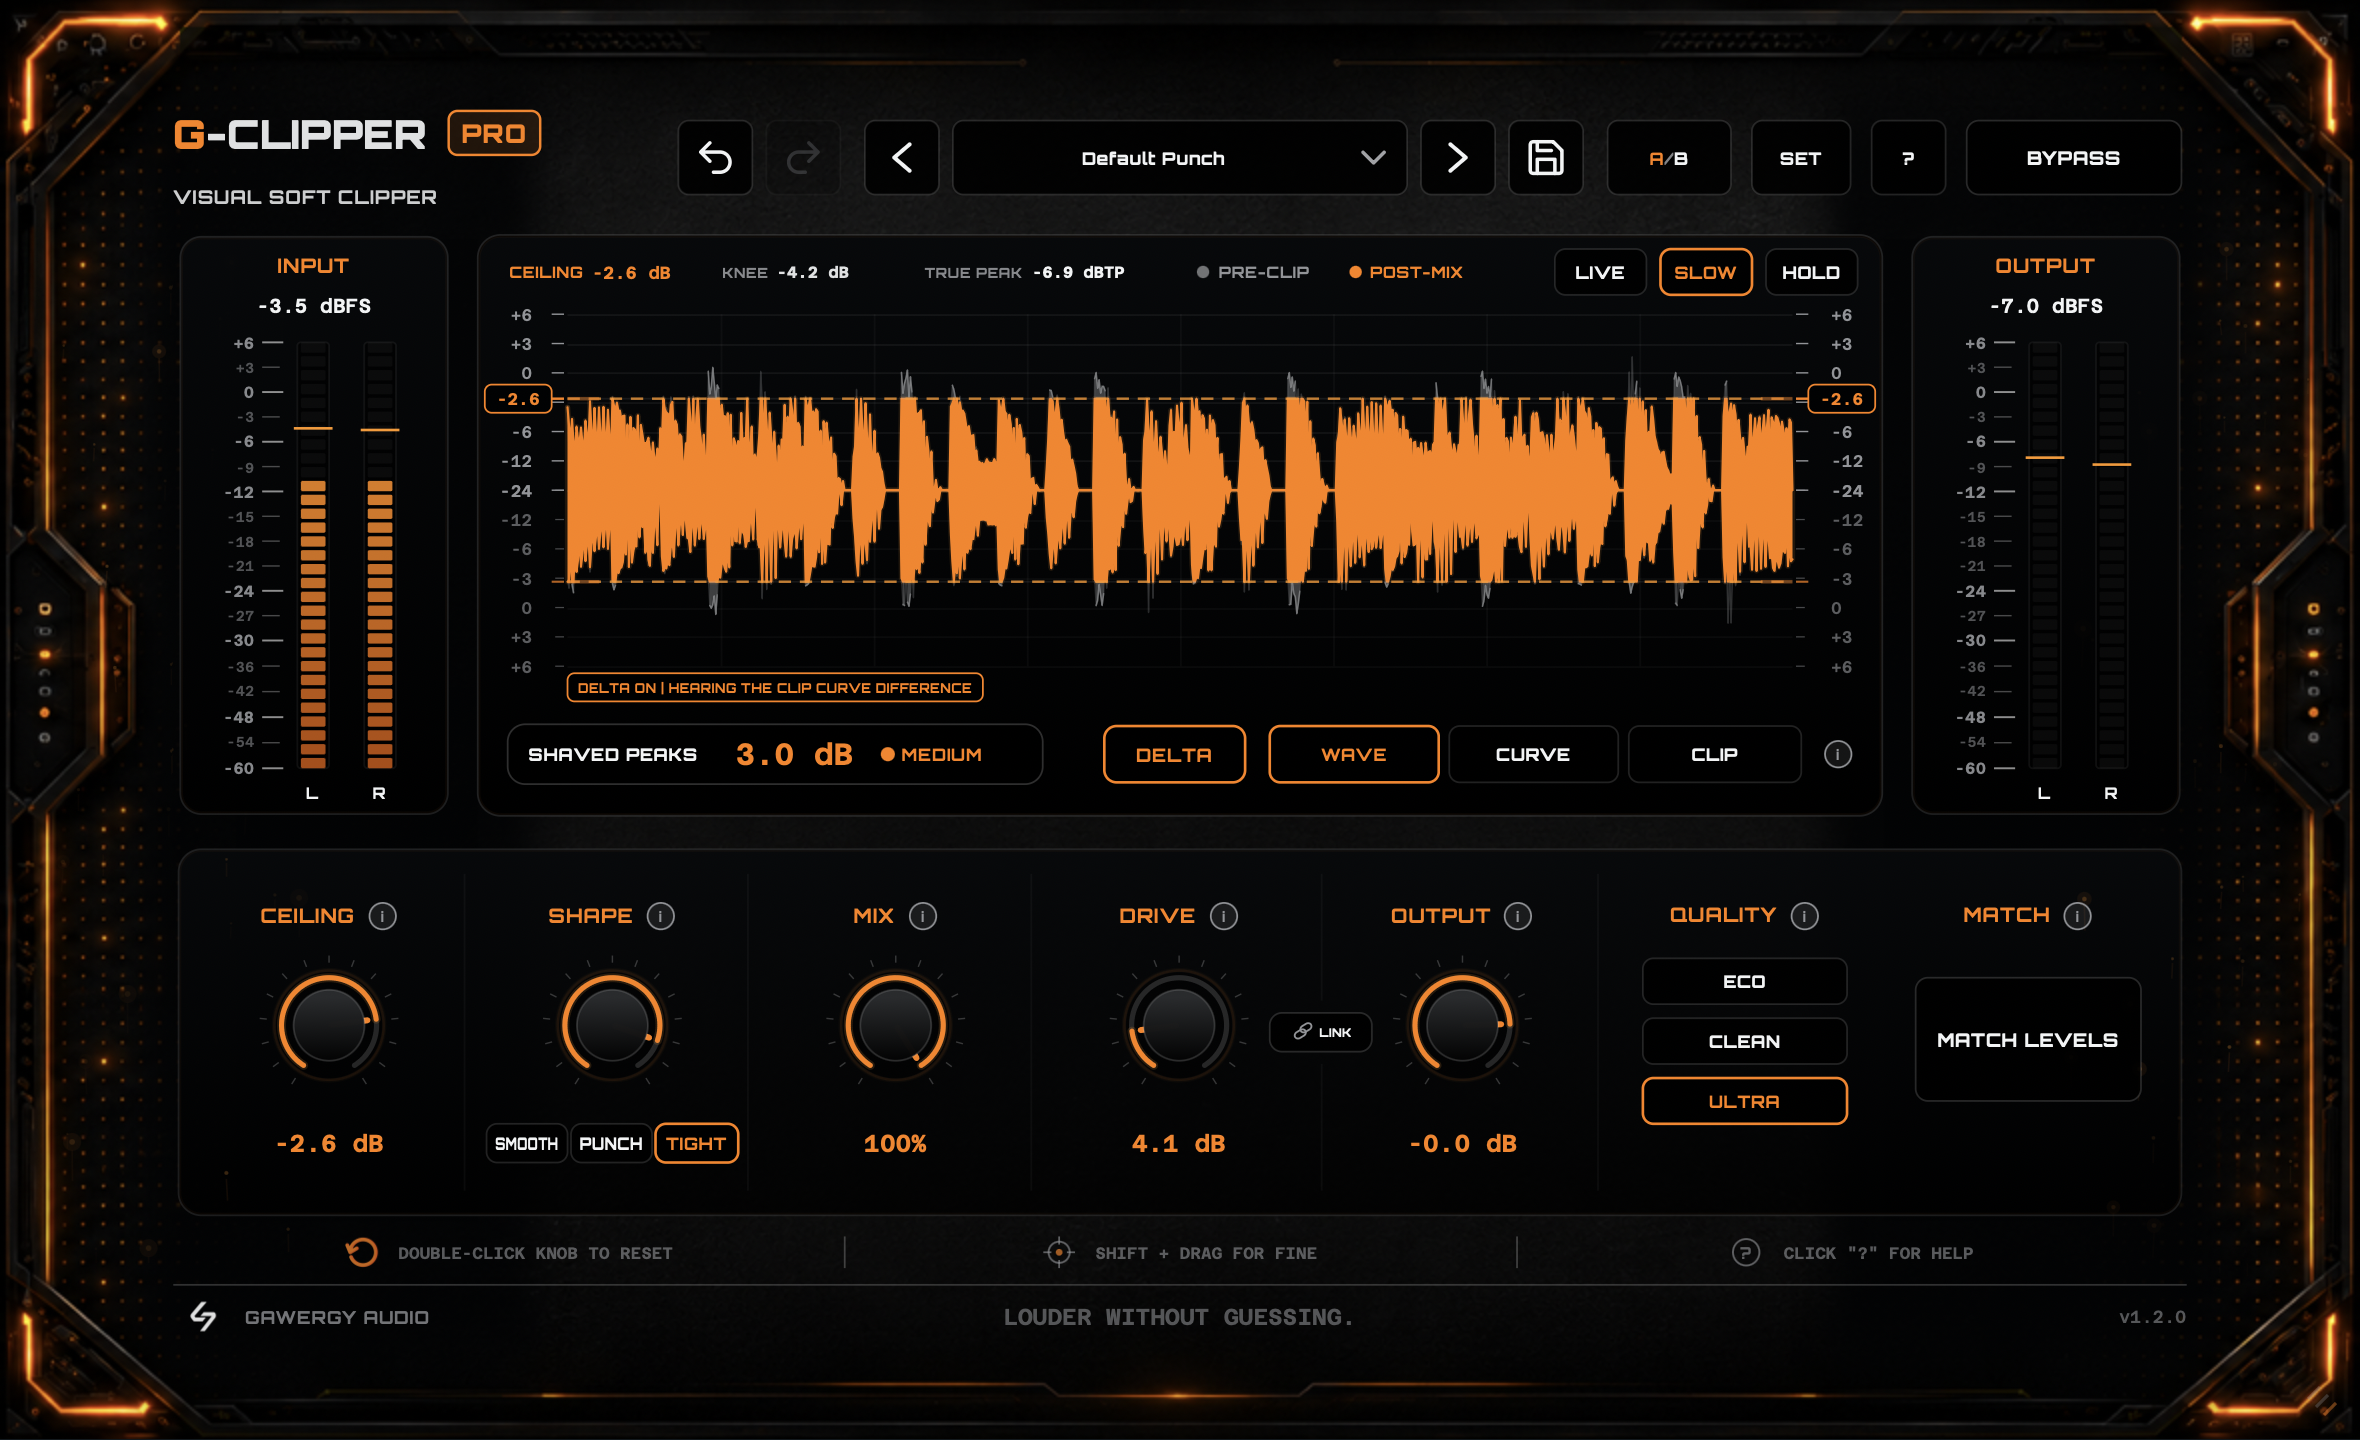
Task: Open Quality info icon
Action: pyautogui.click(x=1805, y=916)
